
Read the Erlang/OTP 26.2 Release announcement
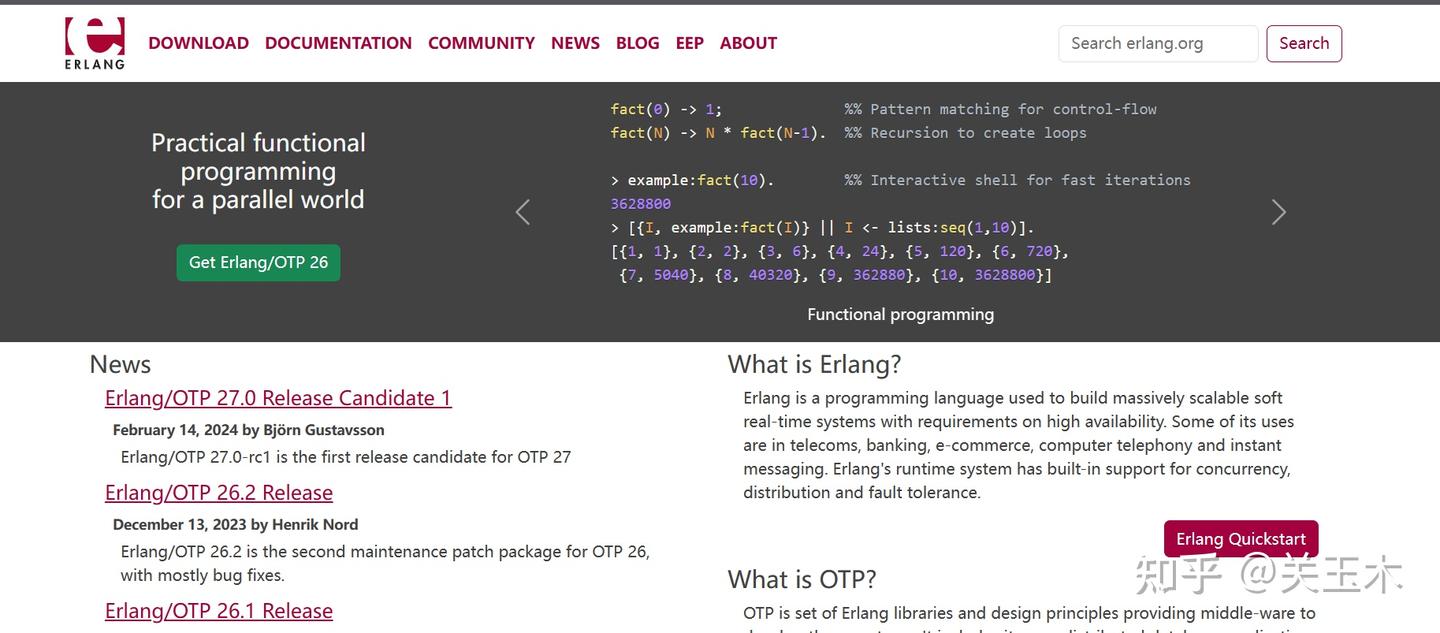point(219,492)
